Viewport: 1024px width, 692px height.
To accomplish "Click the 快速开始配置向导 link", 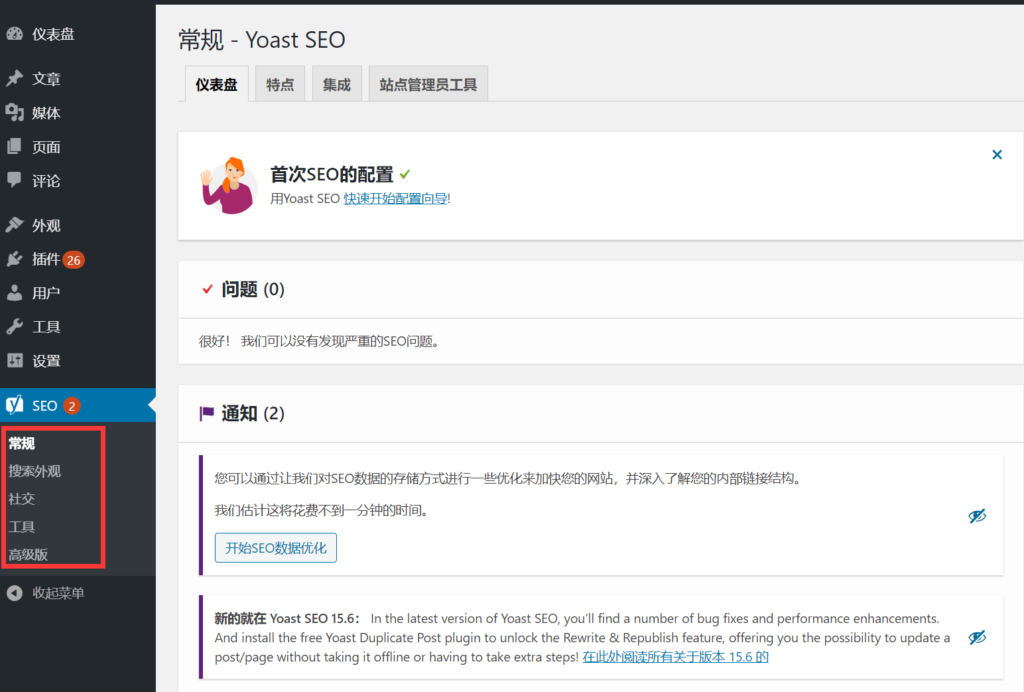I will (396, 198).
